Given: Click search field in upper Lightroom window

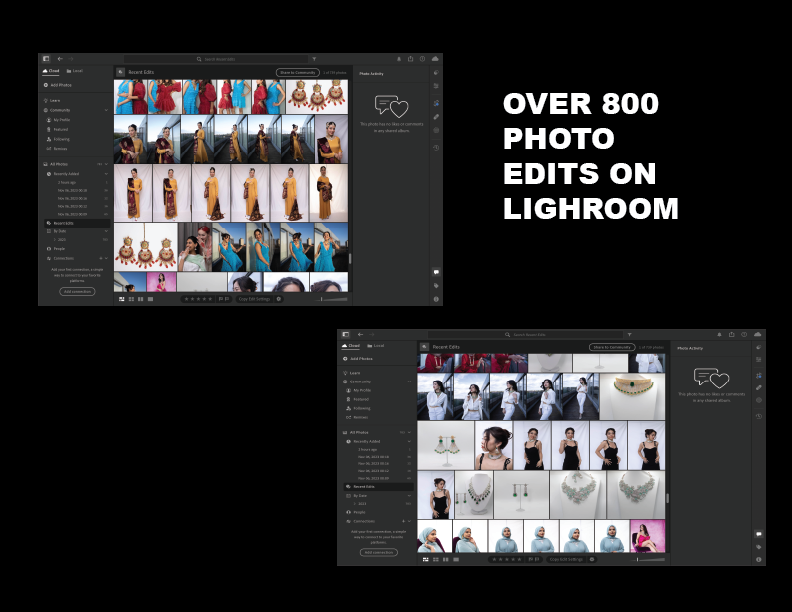Looking at the screenshot, I should click(216, 59).
